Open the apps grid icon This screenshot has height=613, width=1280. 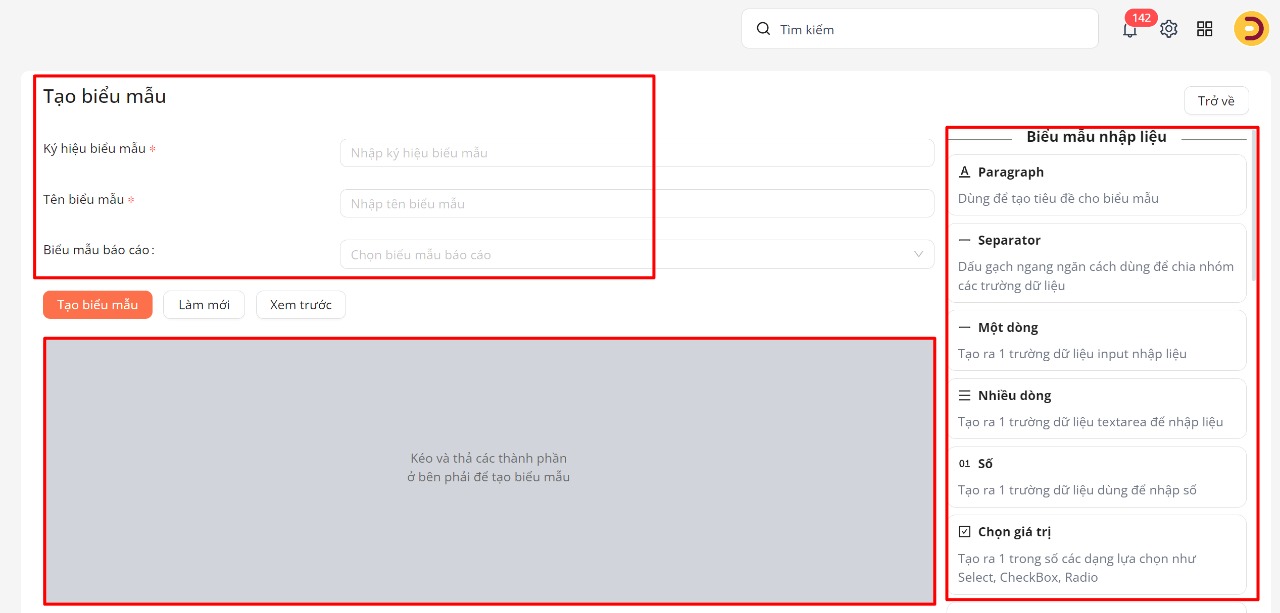(1205, 29)
